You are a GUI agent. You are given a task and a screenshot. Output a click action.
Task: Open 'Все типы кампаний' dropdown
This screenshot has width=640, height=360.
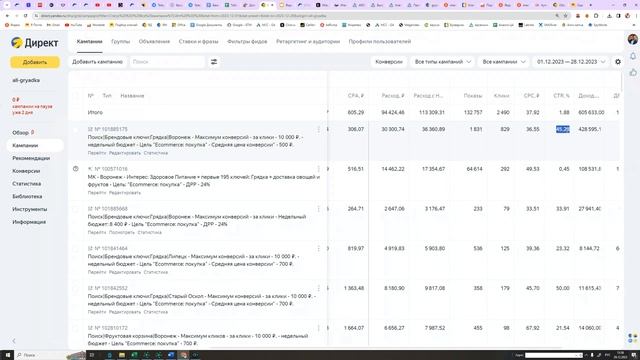pos(442,62)
